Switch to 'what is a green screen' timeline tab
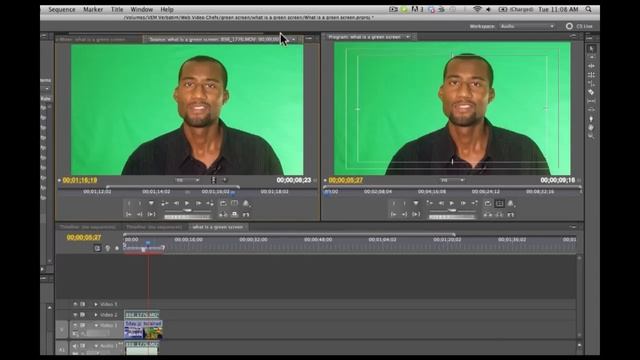The image size is (640, 360). click(218, 227)
